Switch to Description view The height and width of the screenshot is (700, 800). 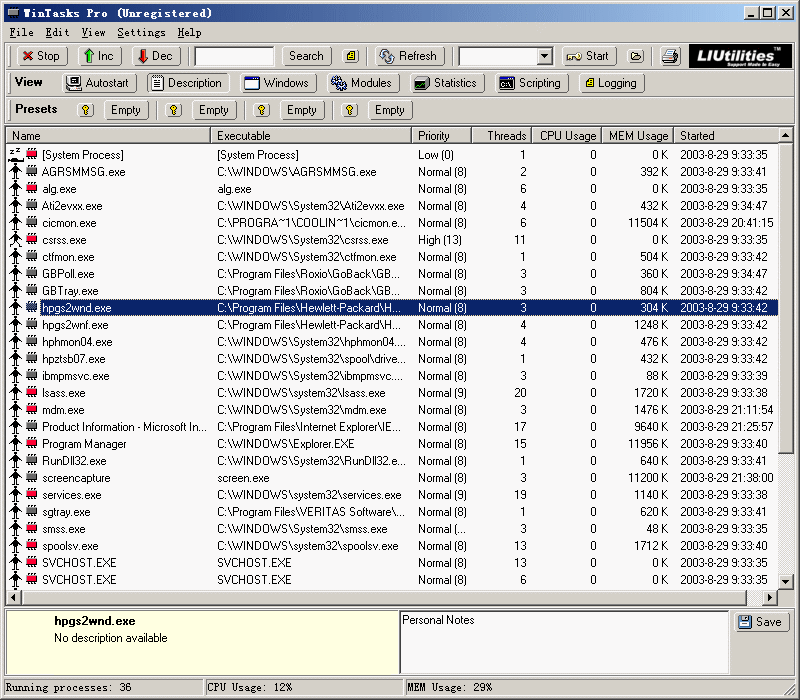(x=188, y=83)
